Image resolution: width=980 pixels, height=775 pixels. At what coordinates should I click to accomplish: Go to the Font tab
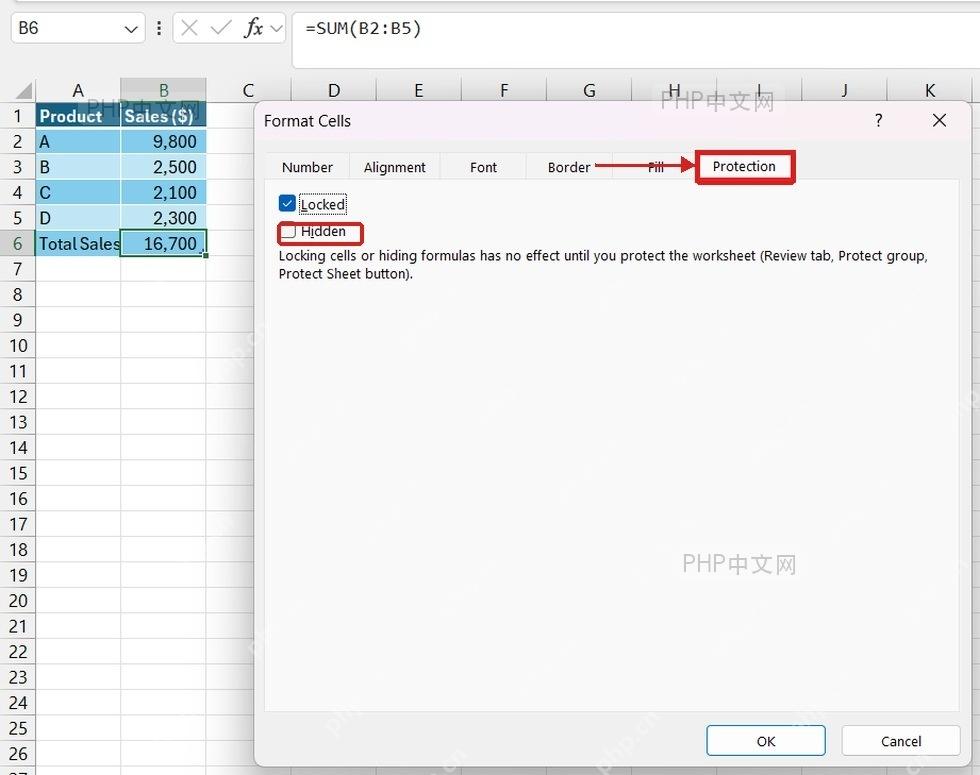click(x=483, y=168)
